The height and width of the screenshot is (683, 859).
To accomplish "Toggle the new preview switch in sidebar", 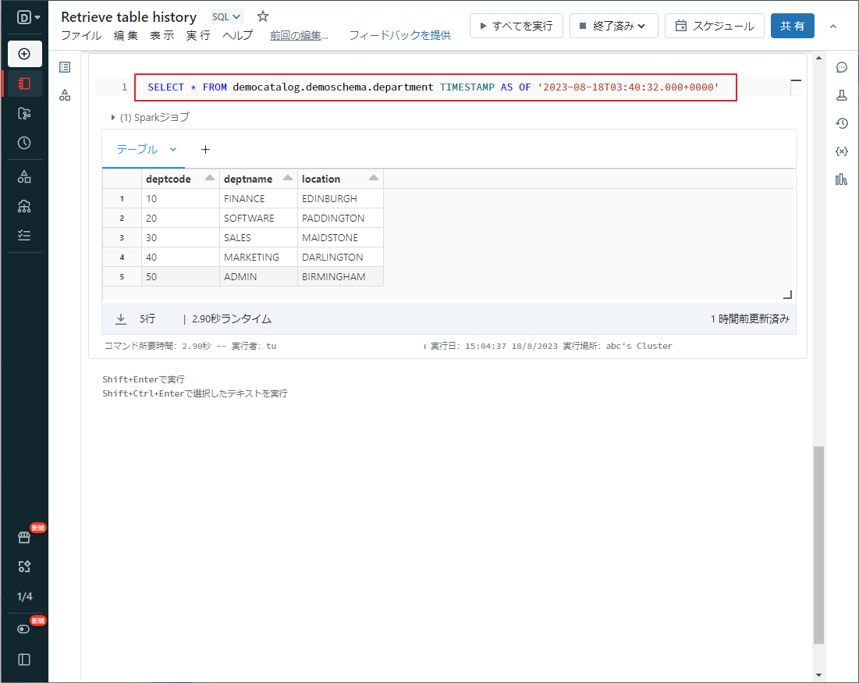I will (24, 629).
